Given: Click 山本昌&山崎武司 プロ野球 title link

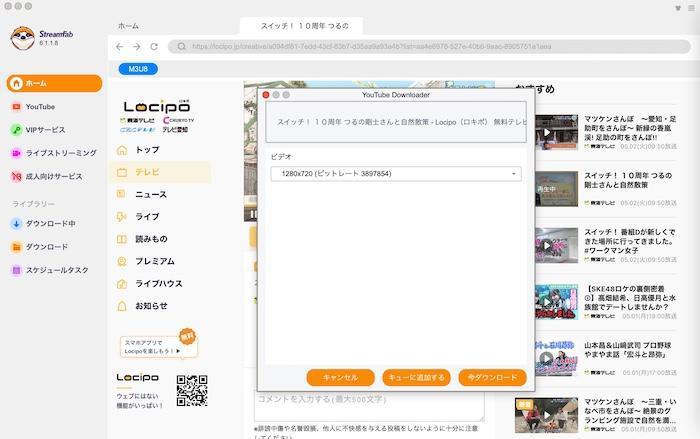Looking at the screenshot, I should [x=628, y=350].
